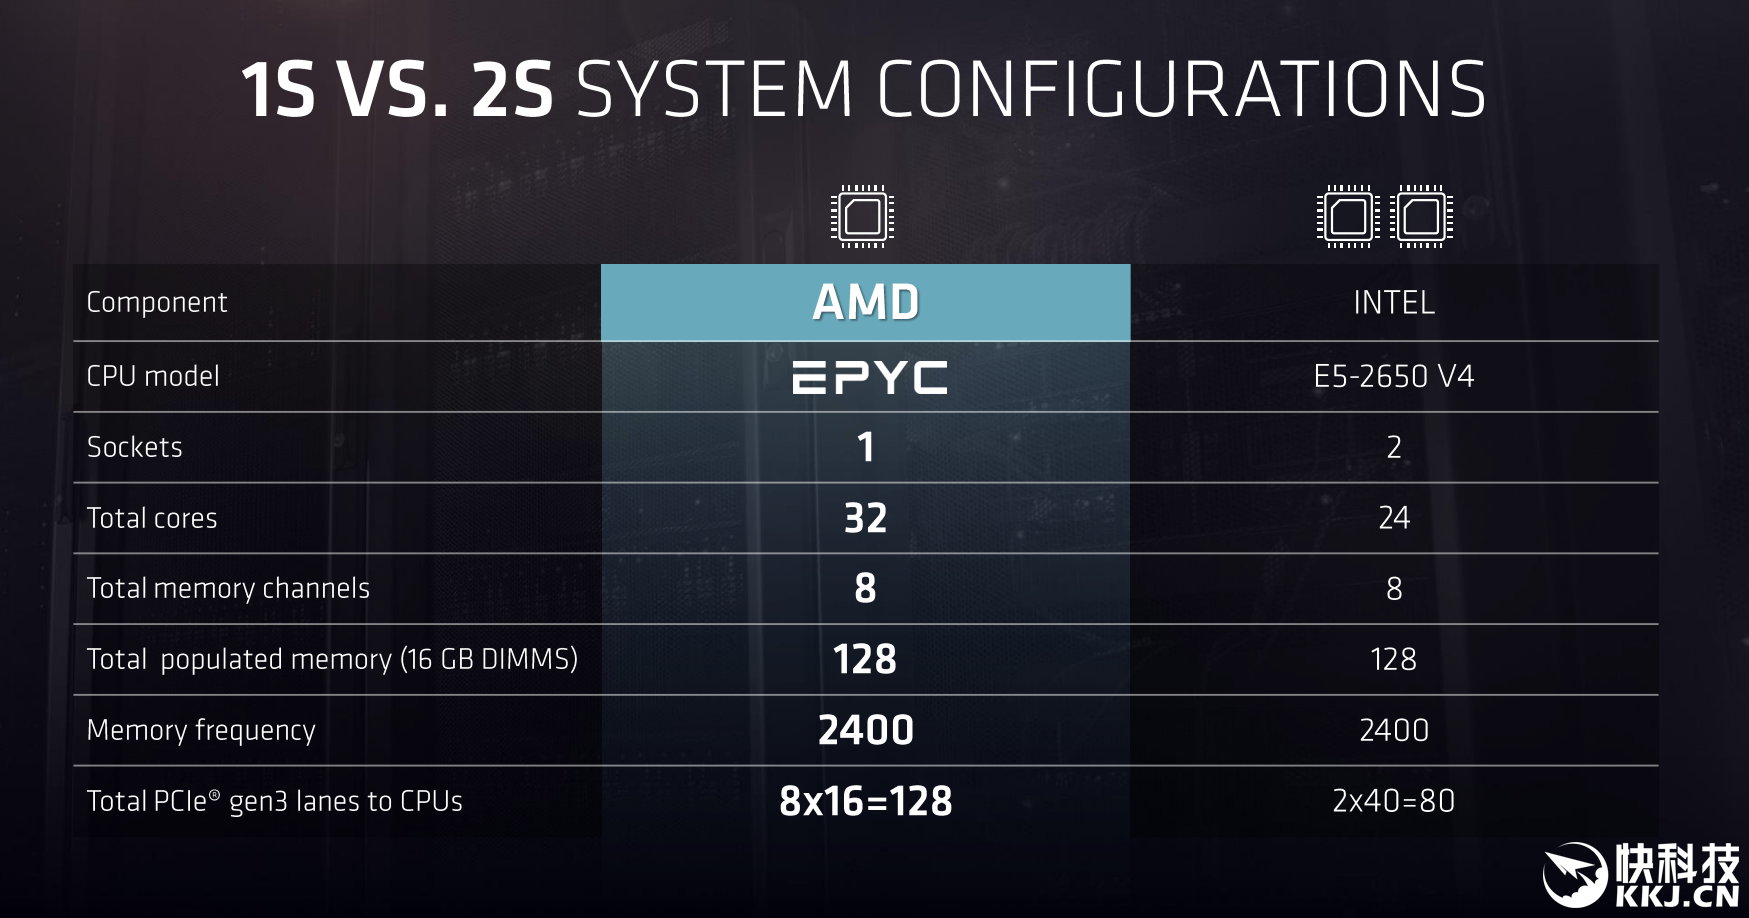Click the Component header label
This screenshot has width=1749, height=918.
(x=157, y=302)
